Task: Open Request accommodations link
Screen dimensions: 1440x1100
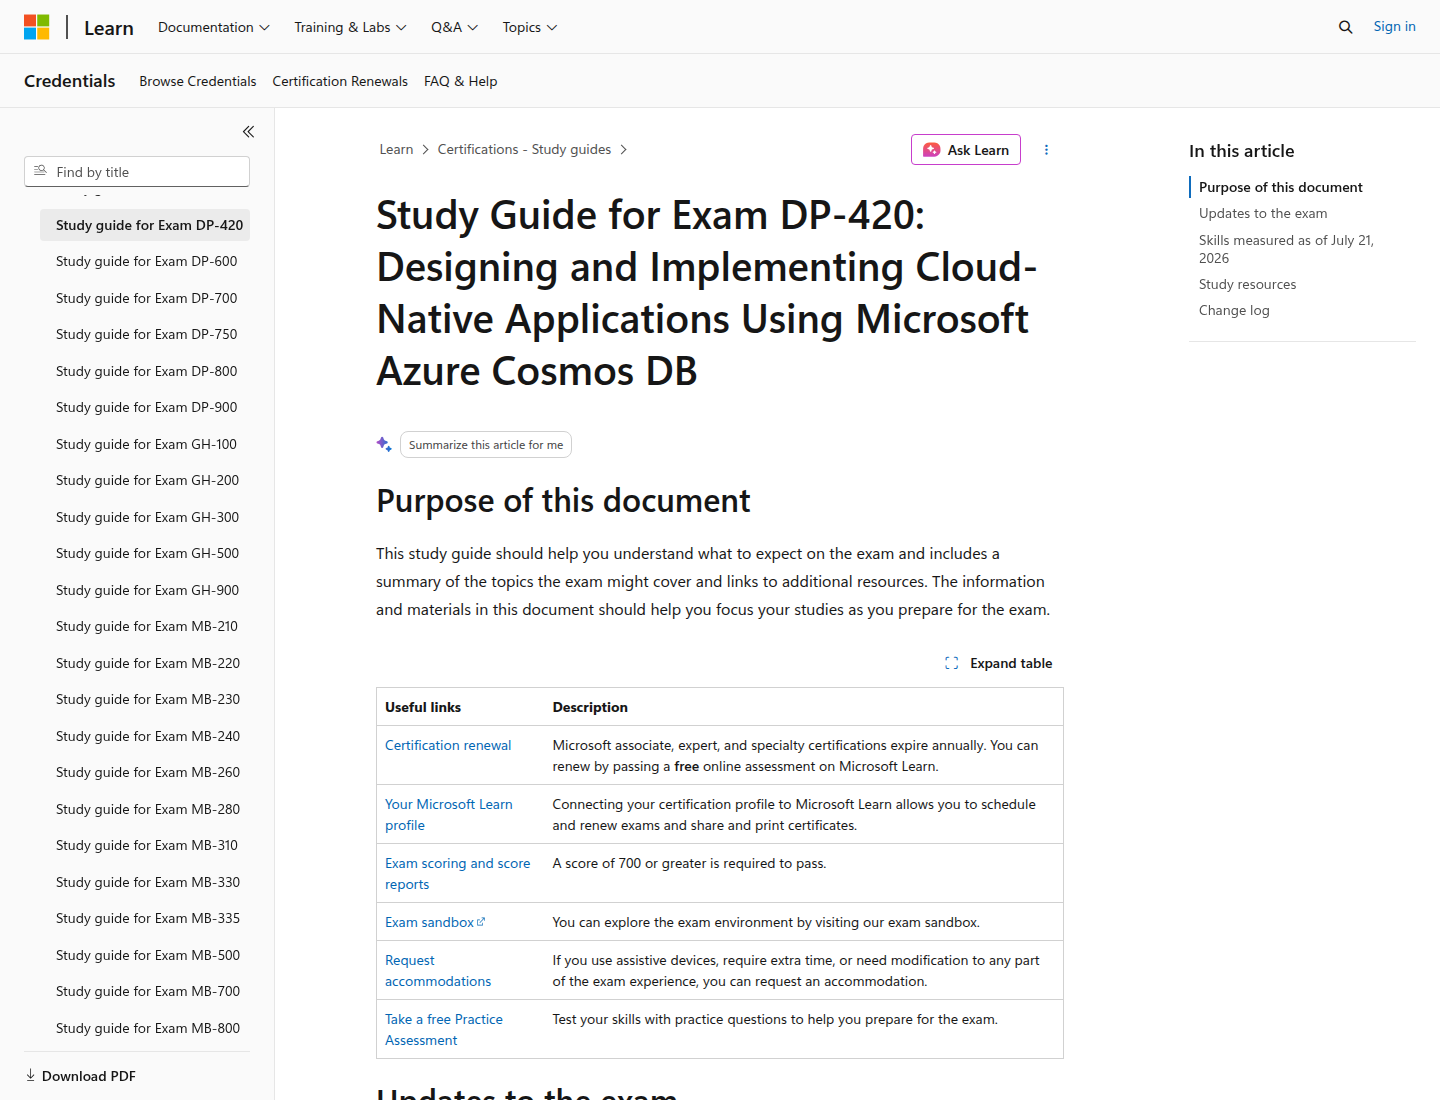Action: coord(438,971)
